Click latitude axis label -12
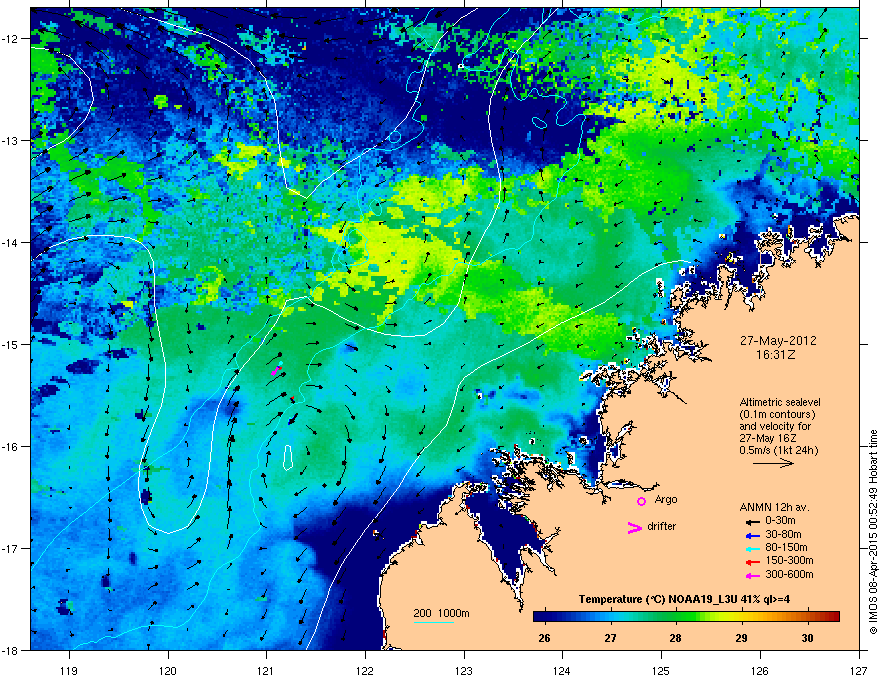 click(x=11, y=39)
